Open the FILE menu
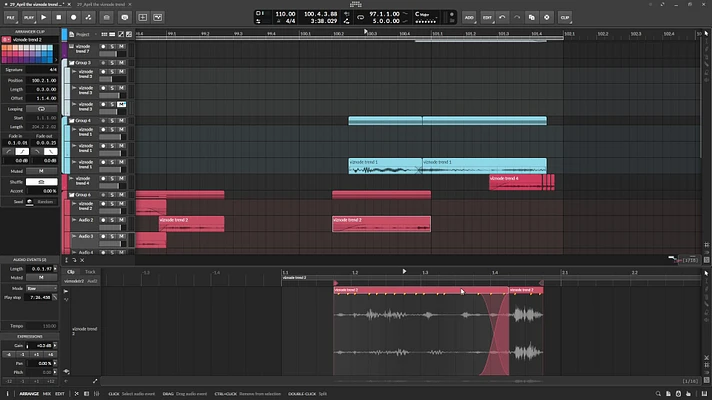The height and width of the screenshot is (400, 712). point(10,17)
